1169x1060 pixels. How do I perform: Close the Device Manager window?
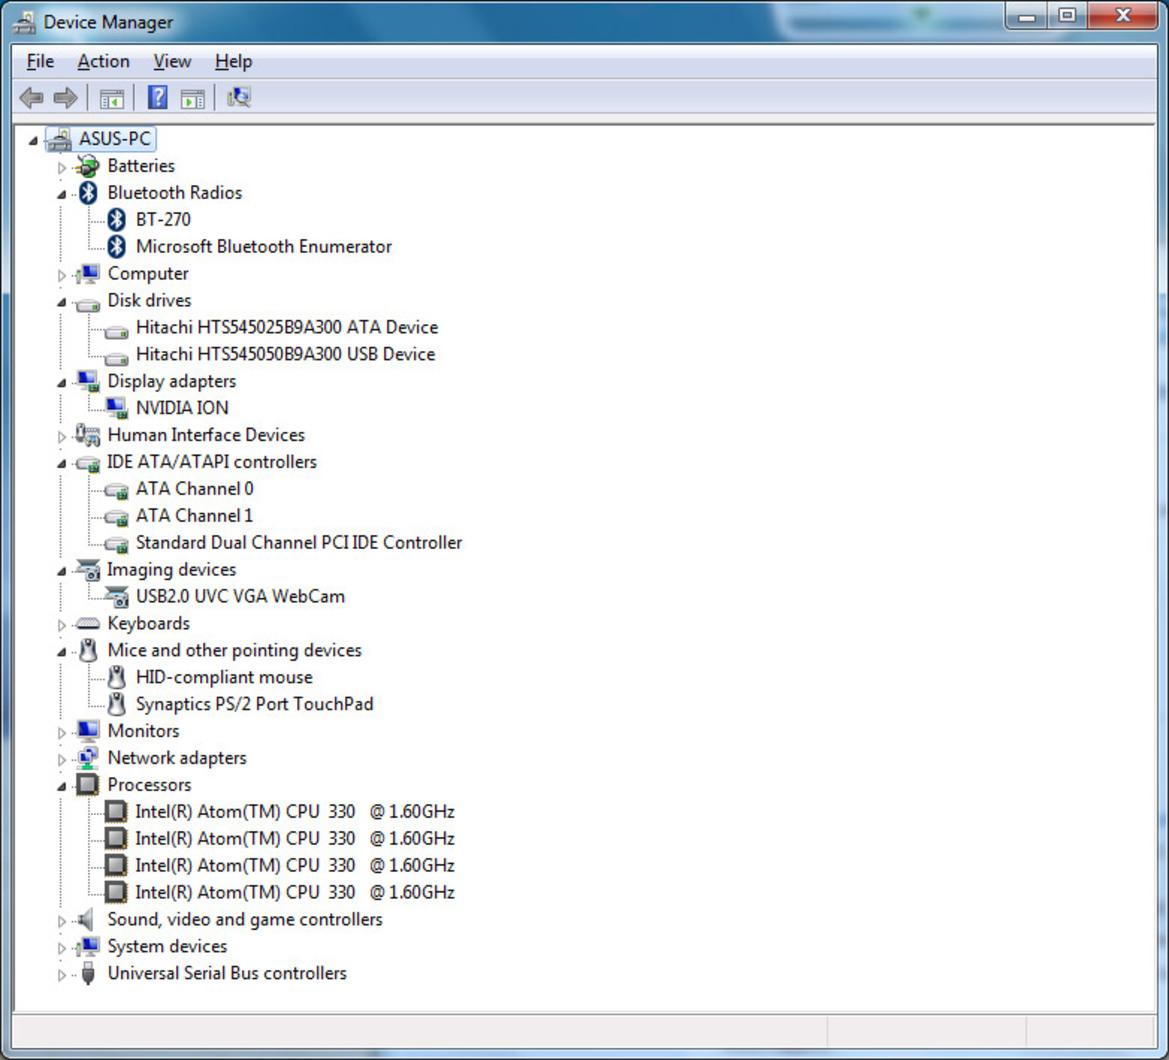click(1124, 16)
